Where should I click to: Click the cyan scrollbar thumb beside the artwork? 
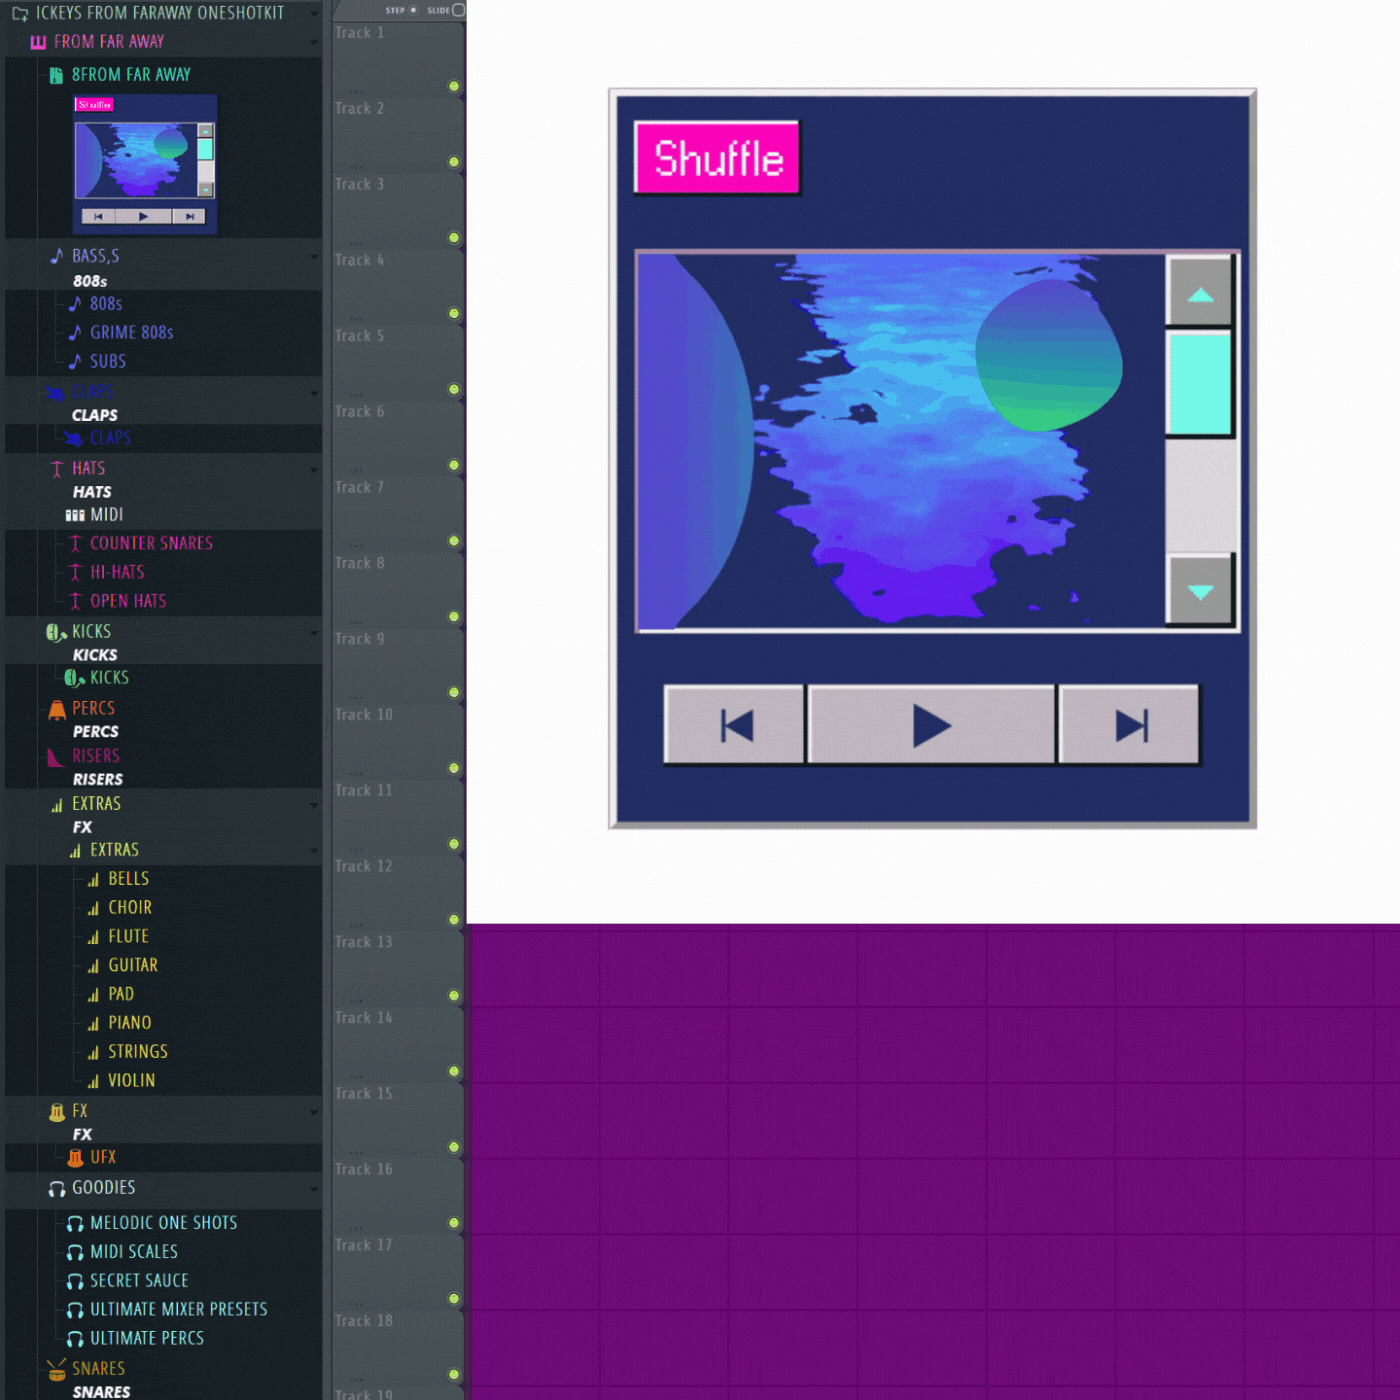pyautogui.click(x=1200, y=384)
